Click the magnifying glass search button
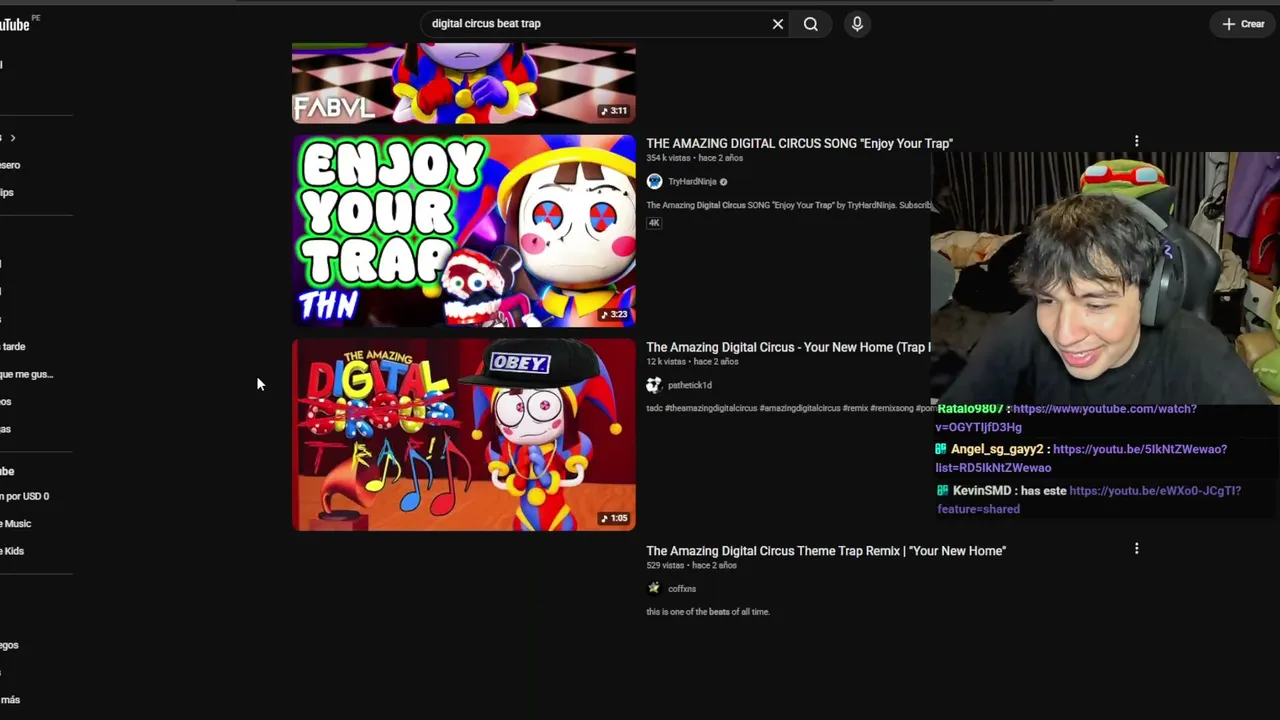Screen dimensions: 1280x720 click(x=811, y=24)
